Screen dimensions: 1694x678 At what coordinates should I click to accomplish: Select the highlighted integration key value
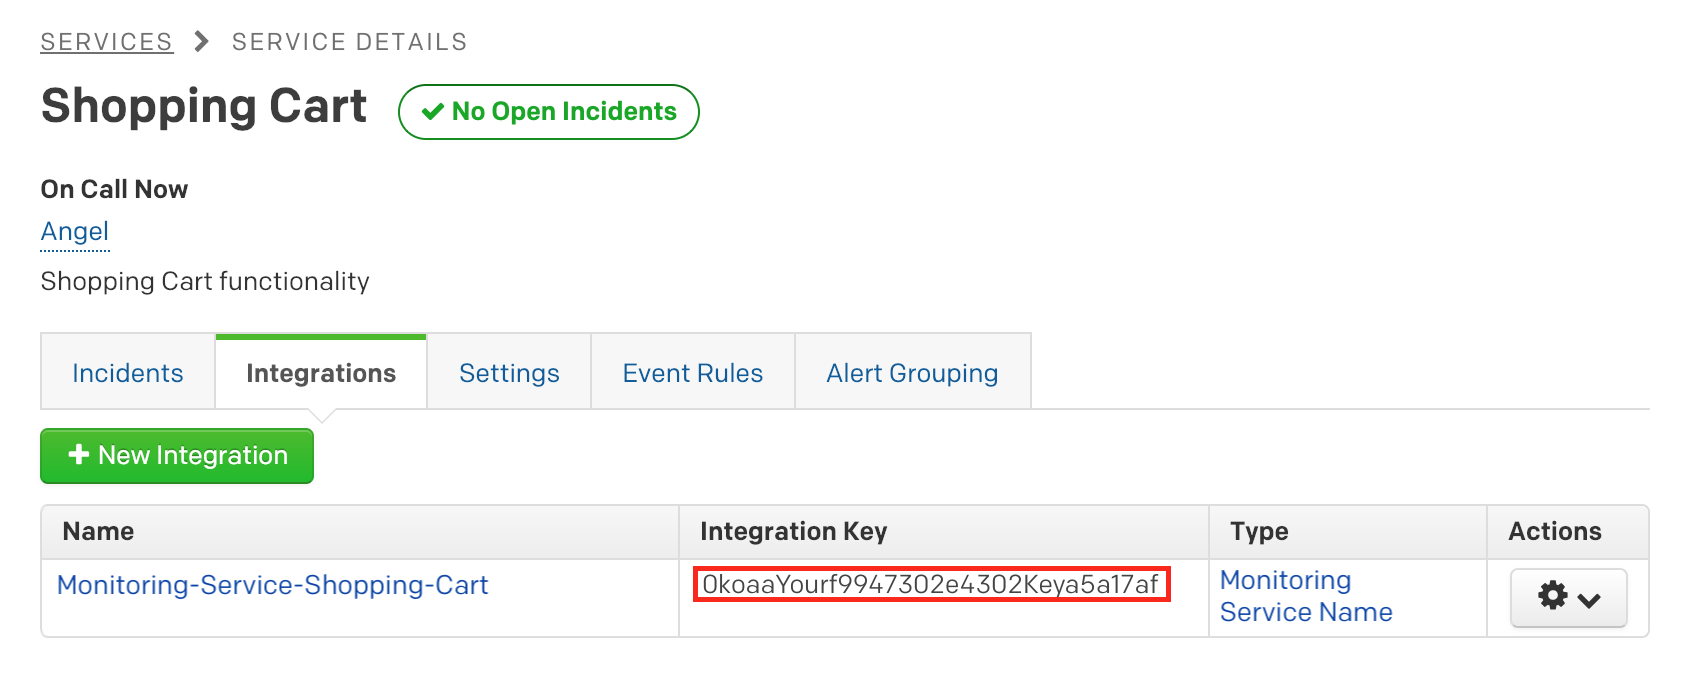(931, 585)
